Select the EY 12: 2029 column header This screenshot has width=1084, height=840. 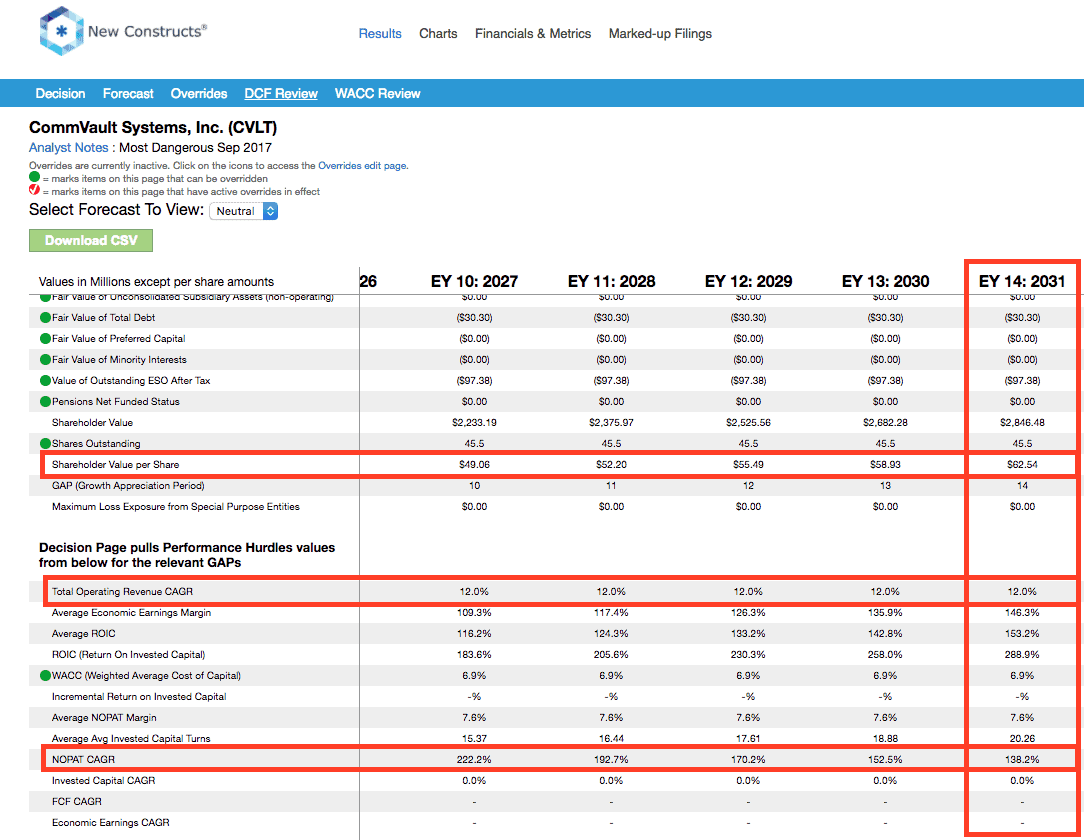coord(748,281)
